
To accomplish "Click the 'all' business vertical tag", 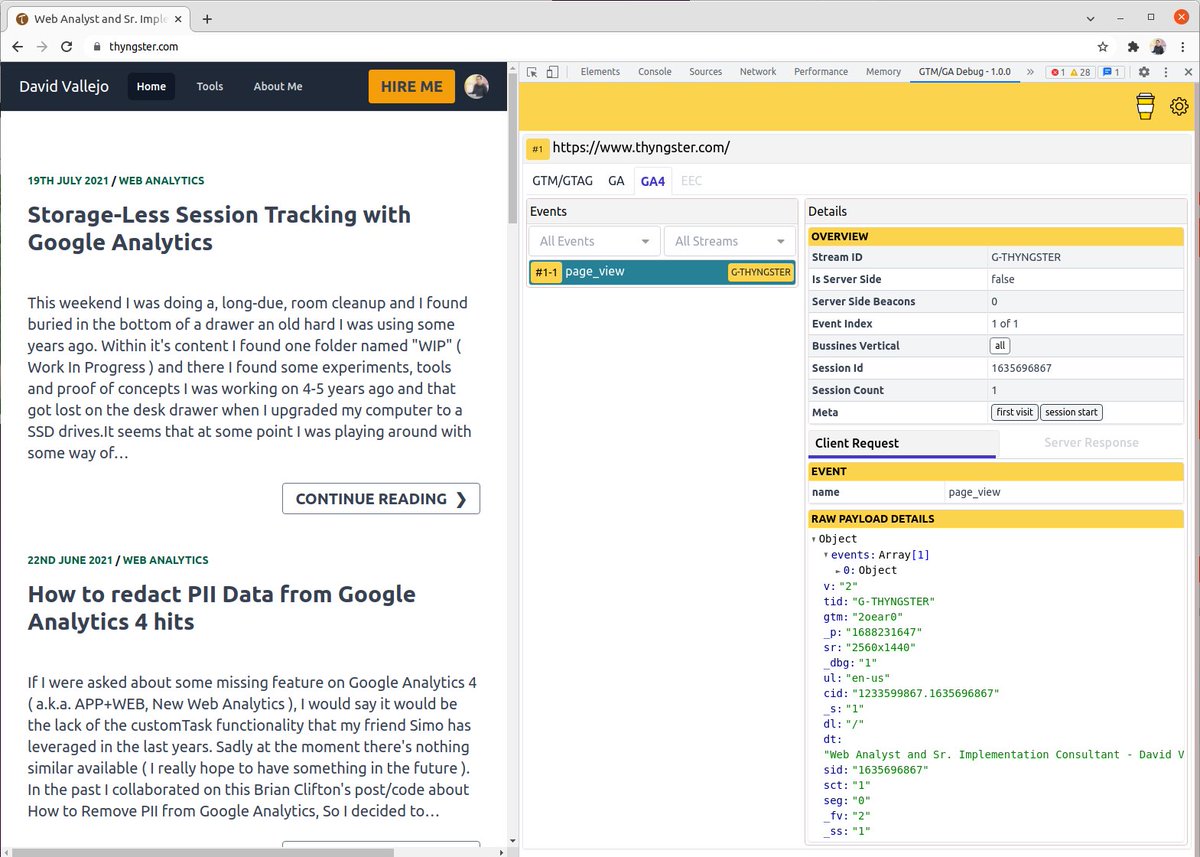I will pyautogui.click(x=999, y=346).
